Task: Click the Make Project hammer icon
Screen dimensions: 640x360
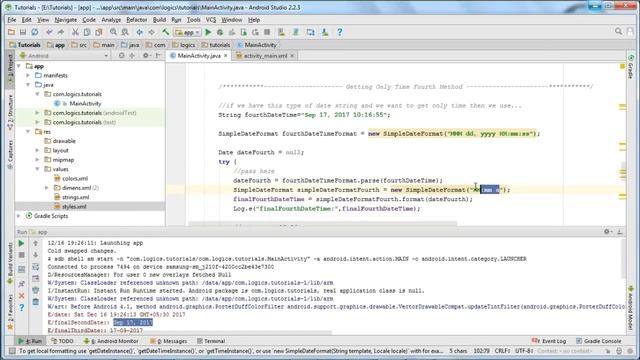Action: coord(166,32)
